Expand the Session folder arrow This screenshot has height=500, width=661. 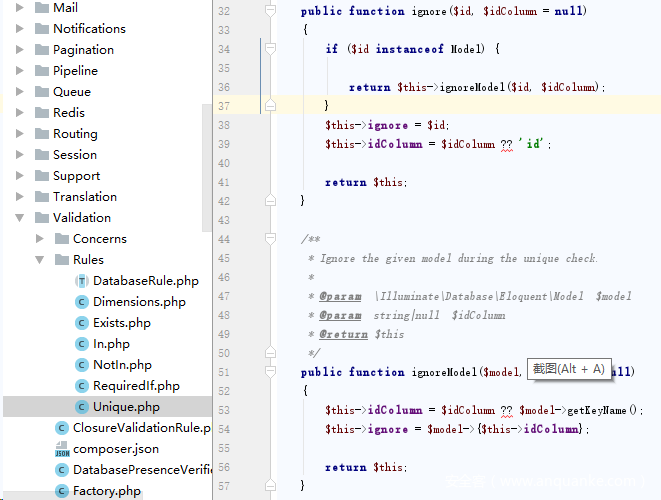coord(19,155)
